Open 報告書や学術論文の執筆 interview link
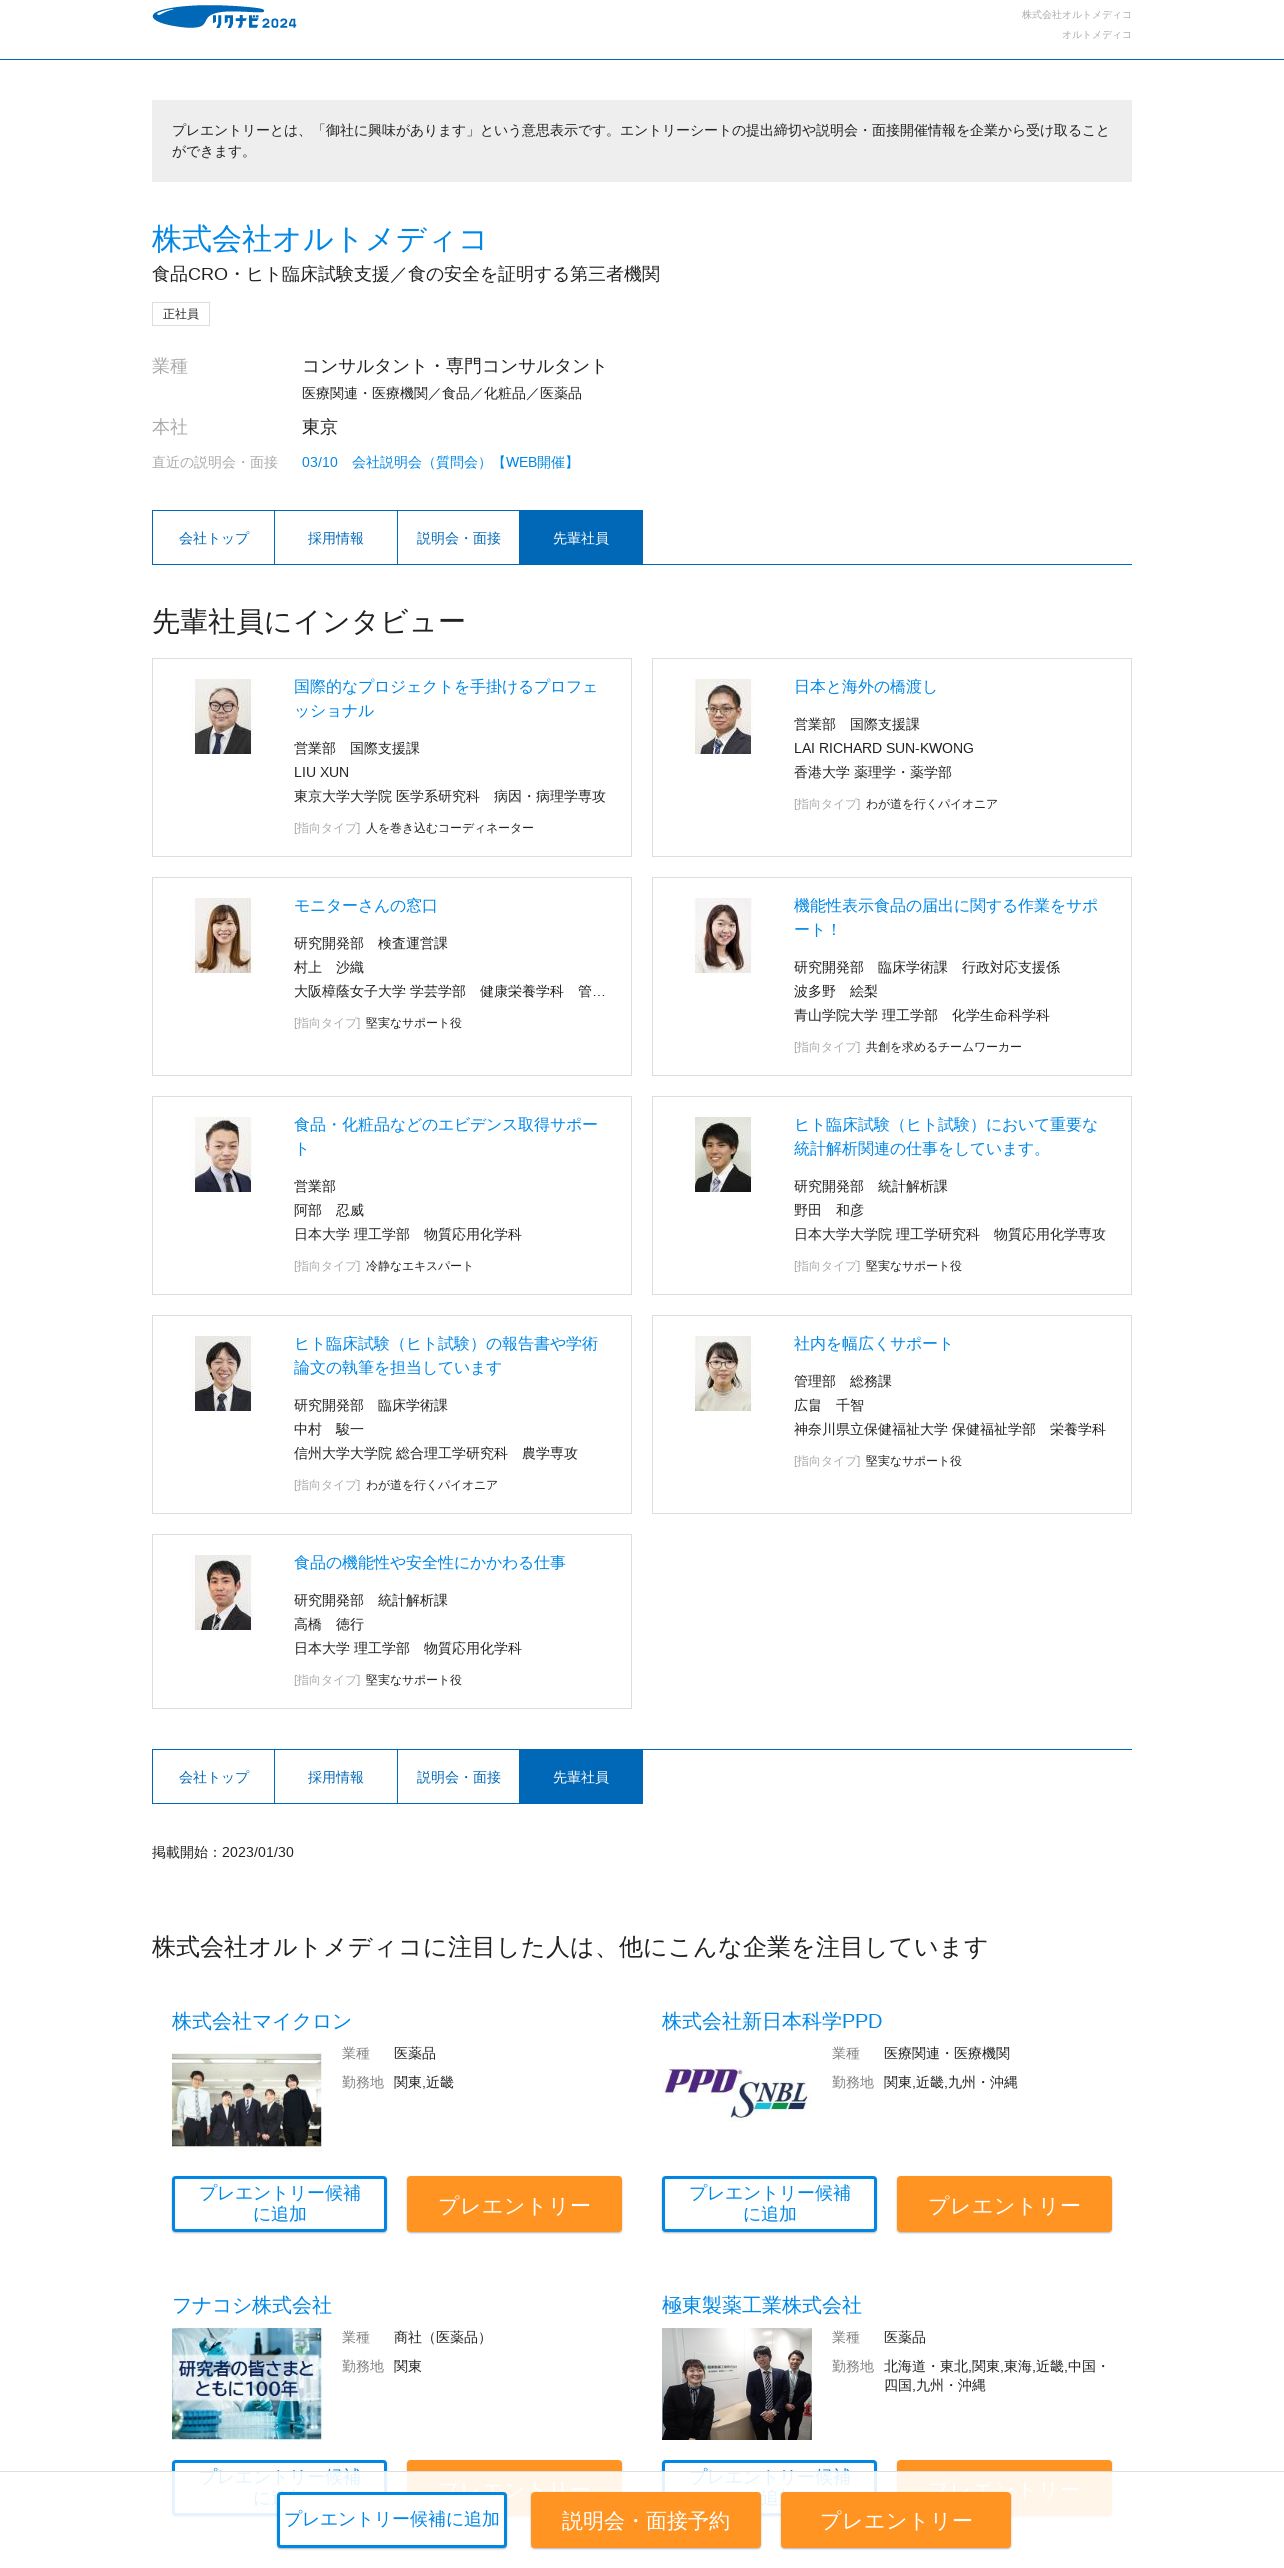 coord(446,1355)
